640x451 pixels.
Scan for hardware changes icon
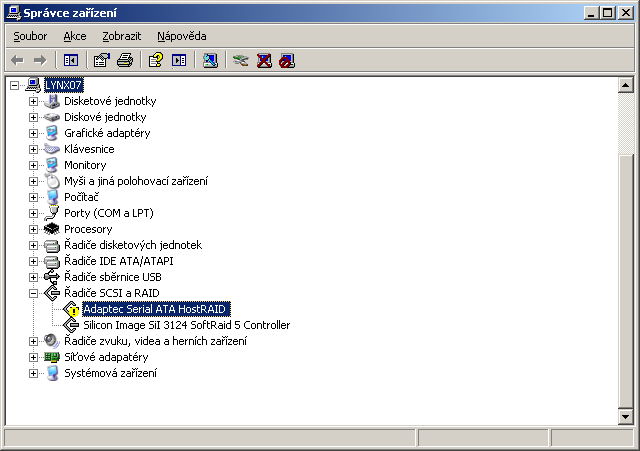210,61
